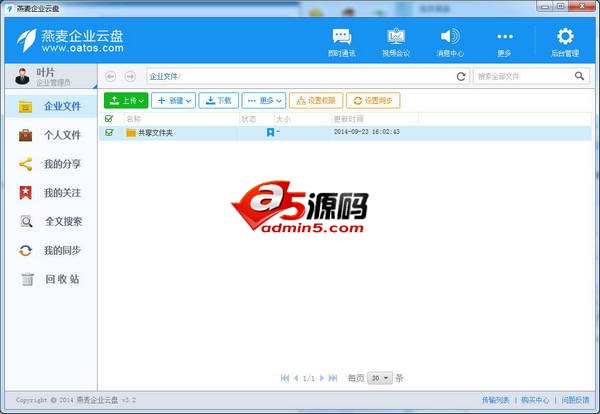
Task: Open 回收站 recycle bin in sidebar
Action: pyautogui.click(x=51, y=279)
